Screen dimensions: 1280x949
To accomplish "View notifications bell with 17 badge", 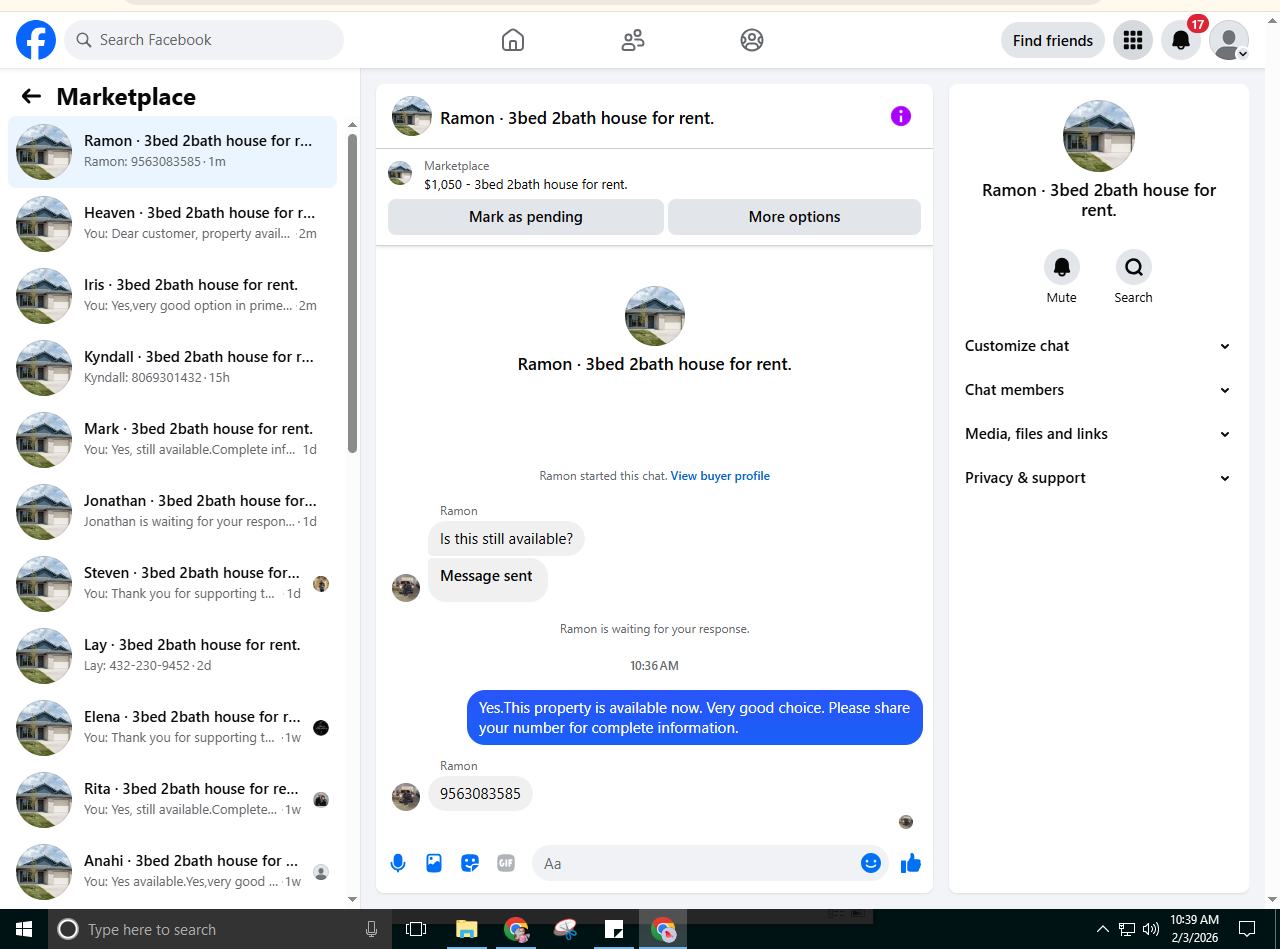I will (x=1181, y=40).
